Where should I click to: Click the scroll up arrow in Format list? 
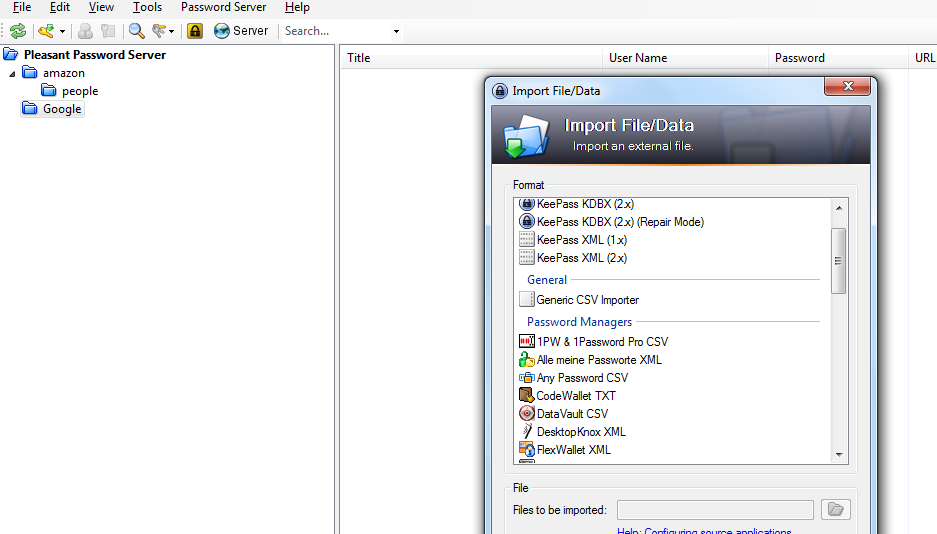click(839, 208)
